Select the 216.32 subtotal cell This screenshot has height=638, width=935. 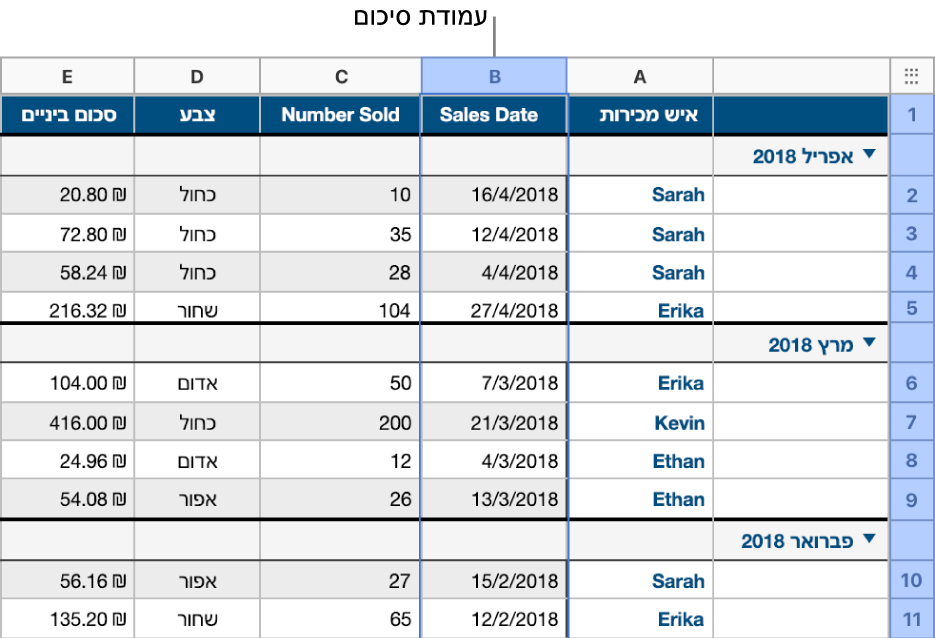click(x=67, y=309)
